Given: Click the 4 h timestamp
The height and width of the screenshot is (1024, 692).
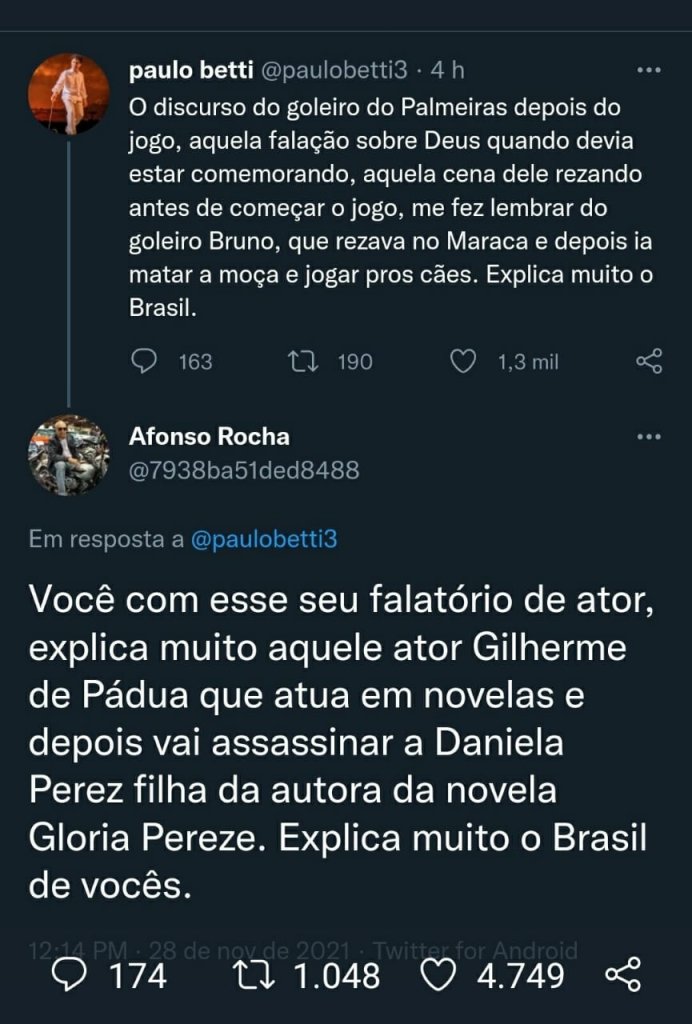Looking at the screenshot, I should tap(448, 71).
